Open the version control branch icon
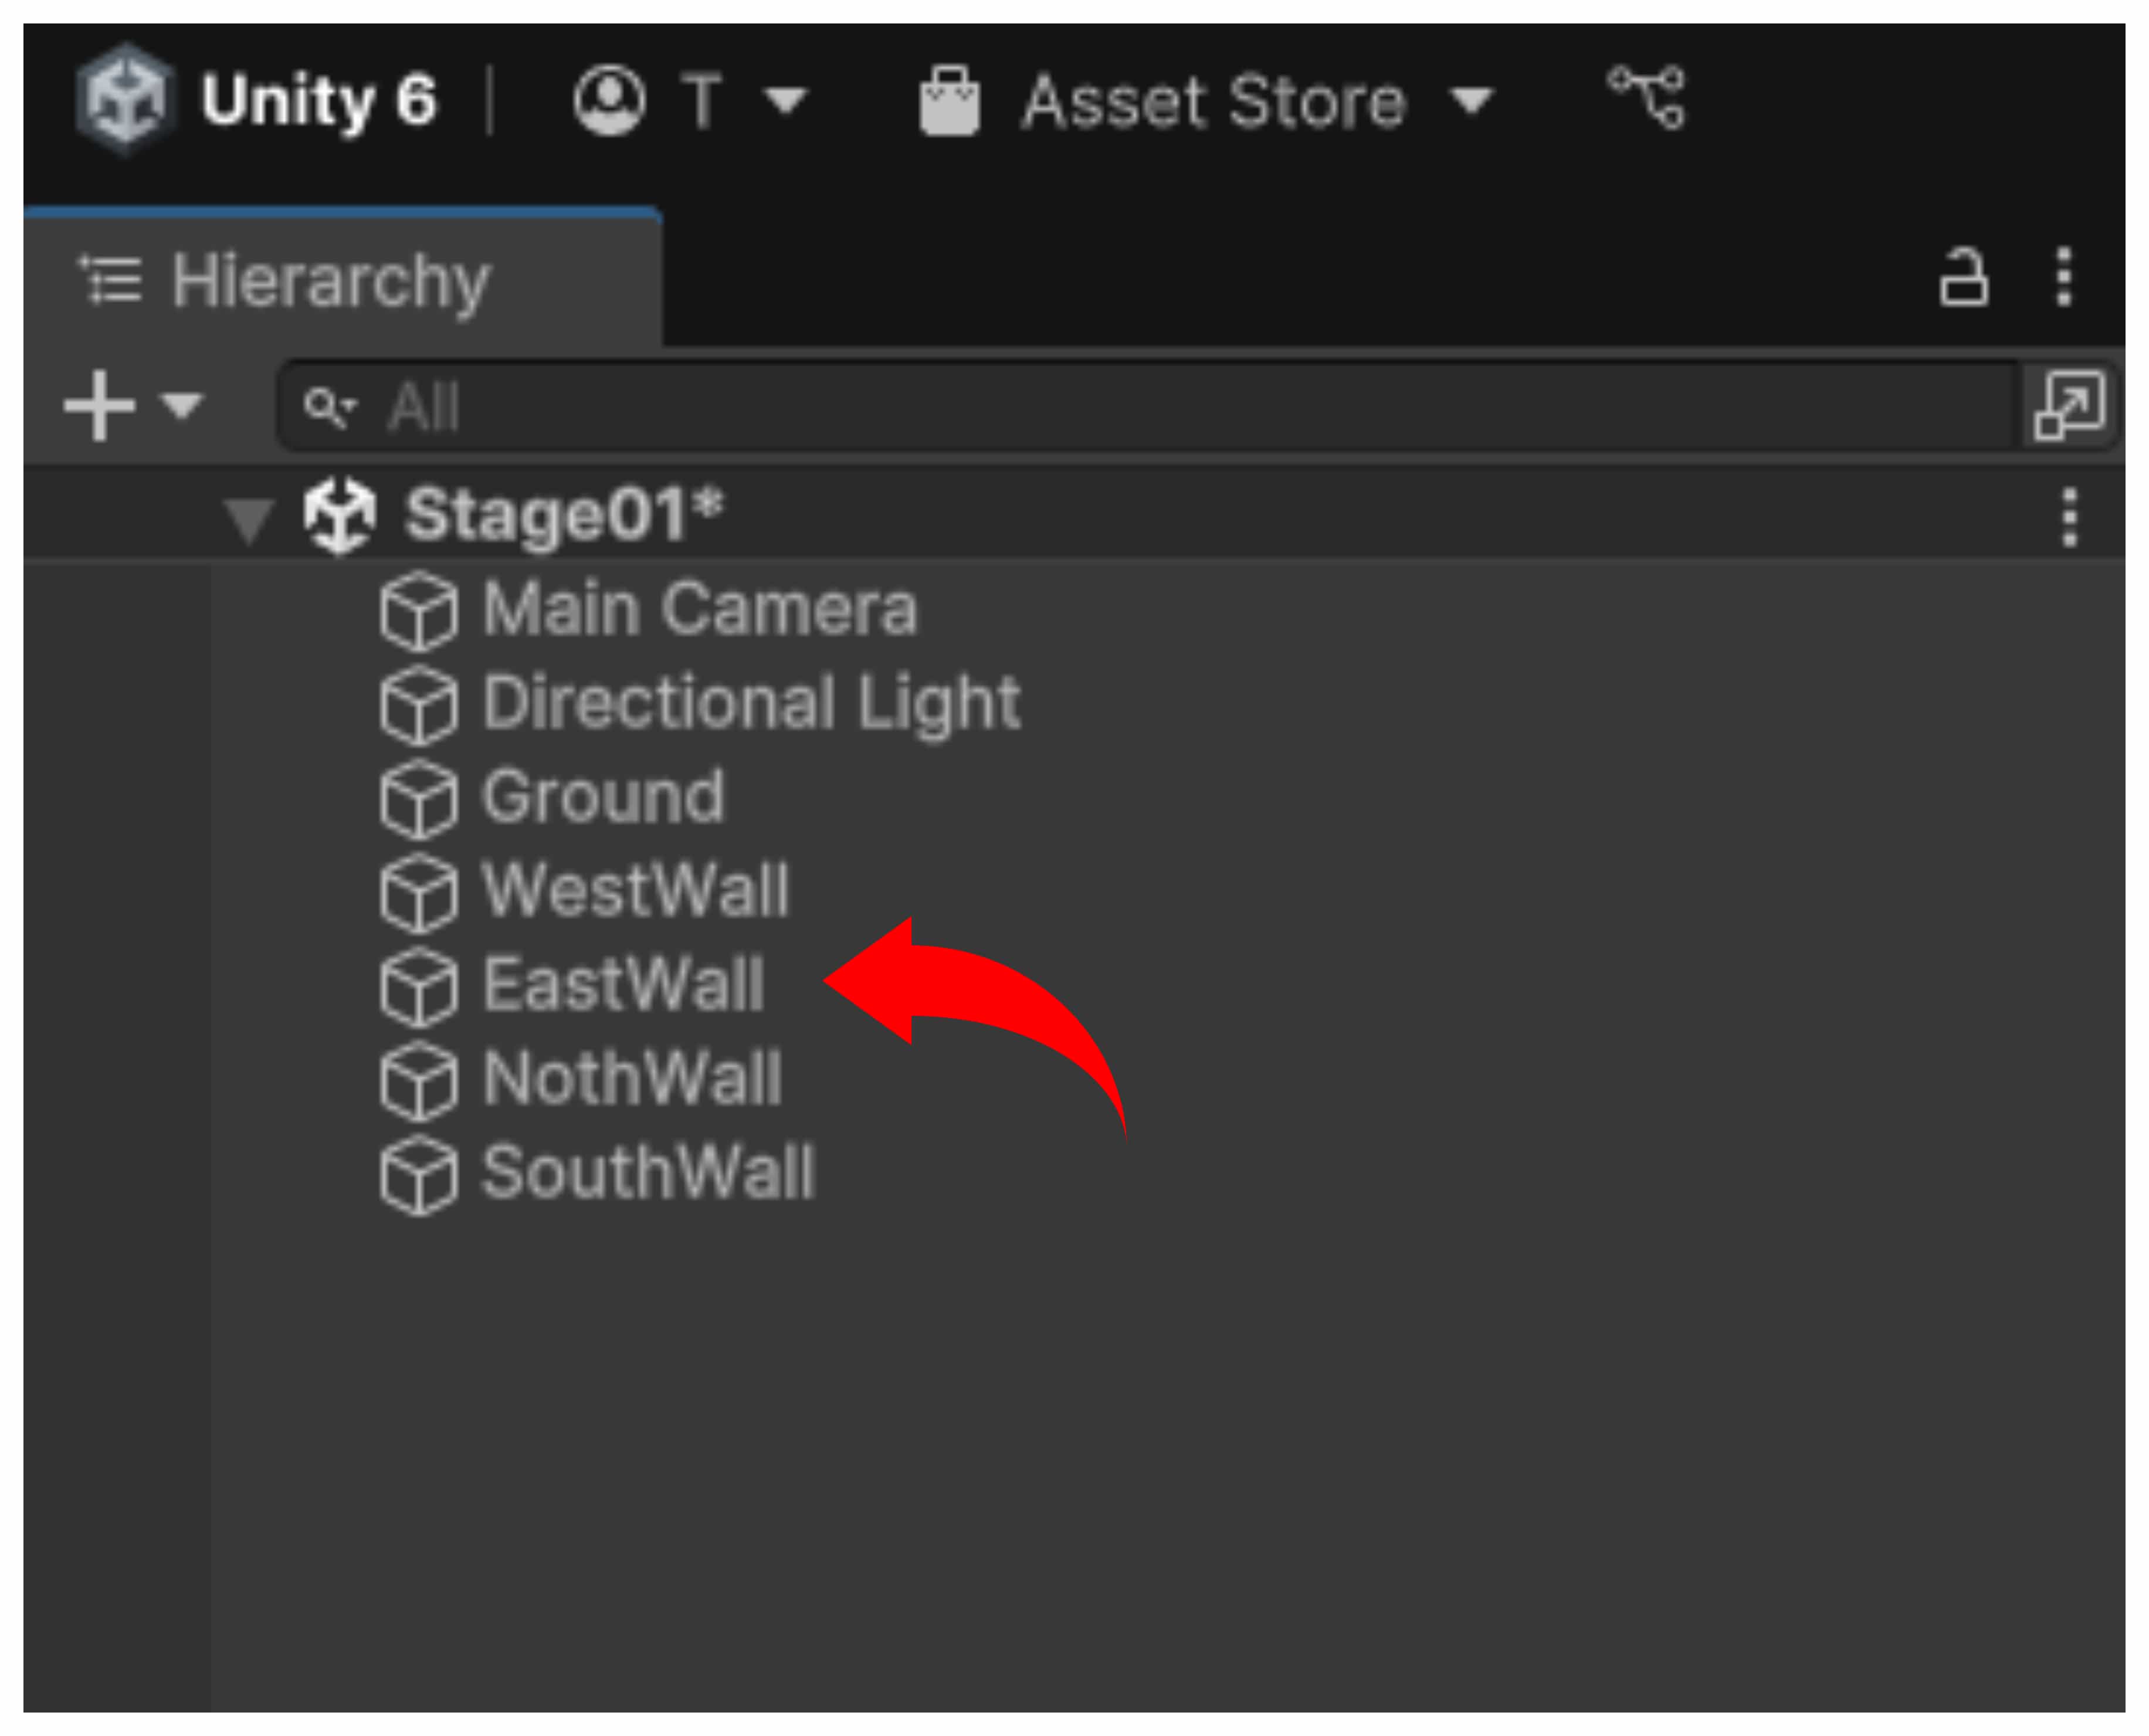Viewport: 2149px width, 1736px height. pos(1646,97)
